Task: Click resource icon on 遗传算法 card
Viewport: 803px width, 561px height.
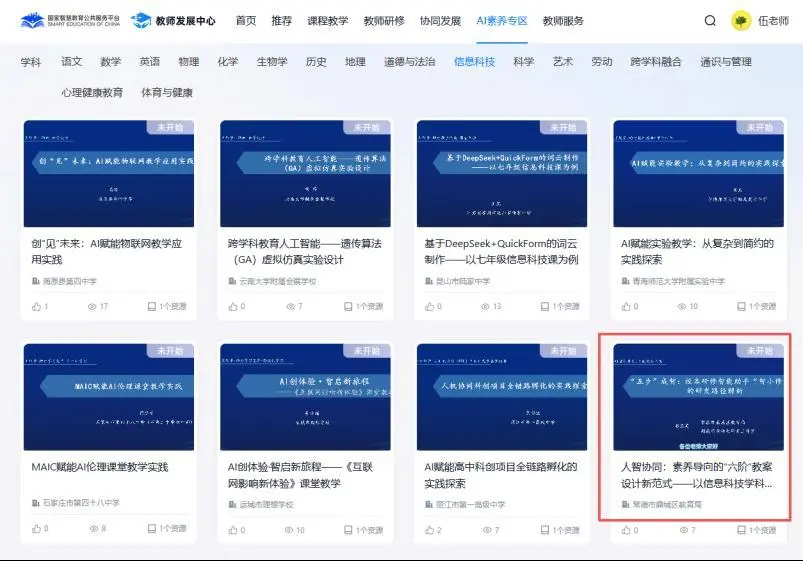Action: click(x=348, y=306)
